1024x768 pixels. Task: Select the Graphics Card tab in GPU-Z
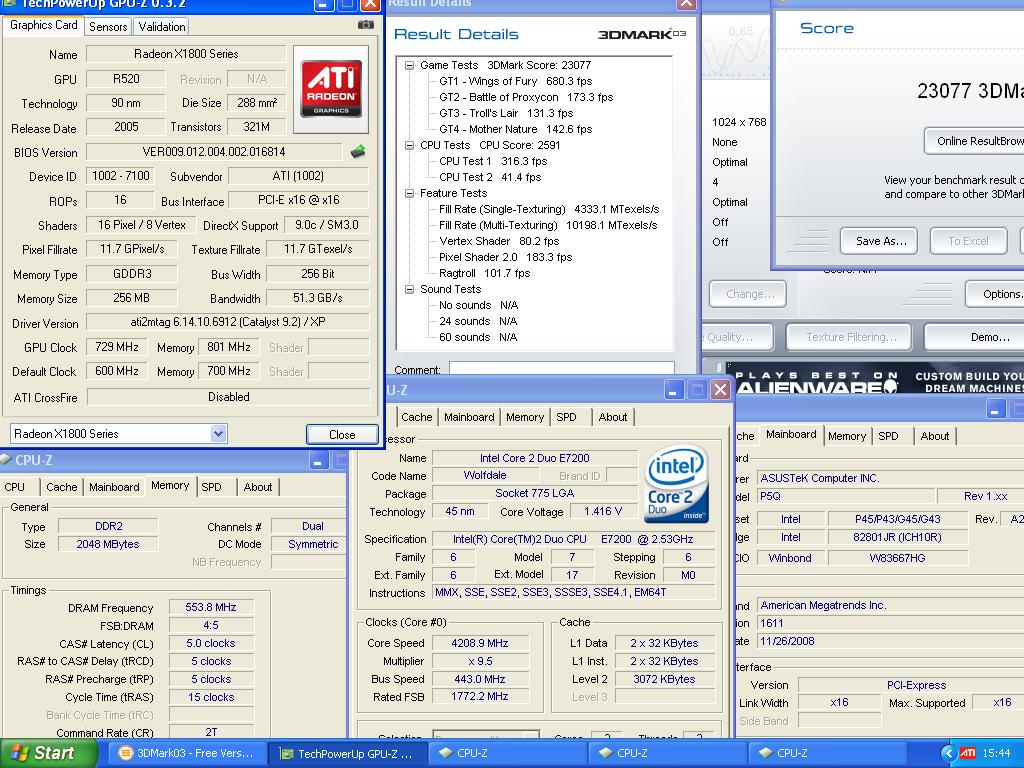tap(43, 25)
